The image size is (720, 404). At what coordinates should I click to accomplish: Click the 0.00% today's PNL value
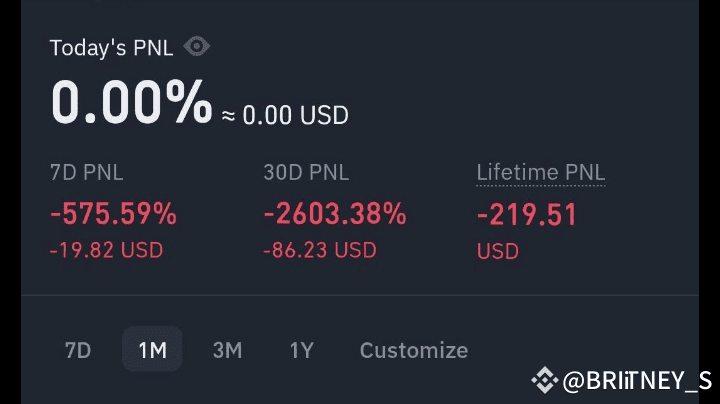[131, 102]
